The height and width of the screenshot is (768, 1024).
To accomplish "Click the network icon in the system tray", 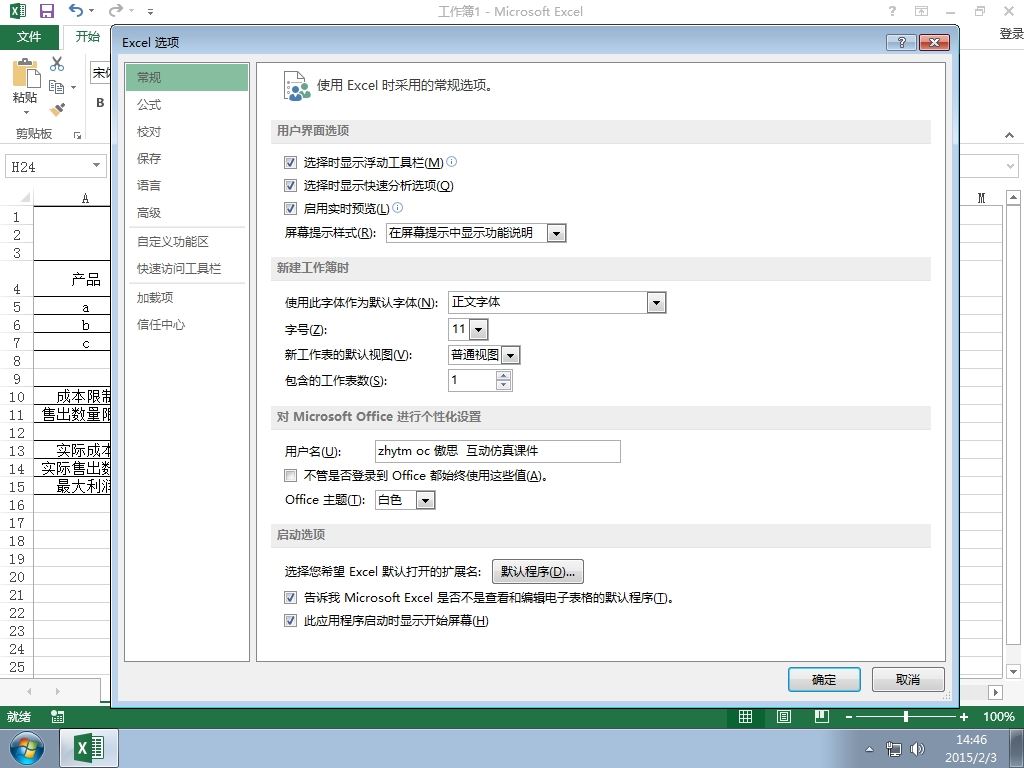I will point(893,748).
